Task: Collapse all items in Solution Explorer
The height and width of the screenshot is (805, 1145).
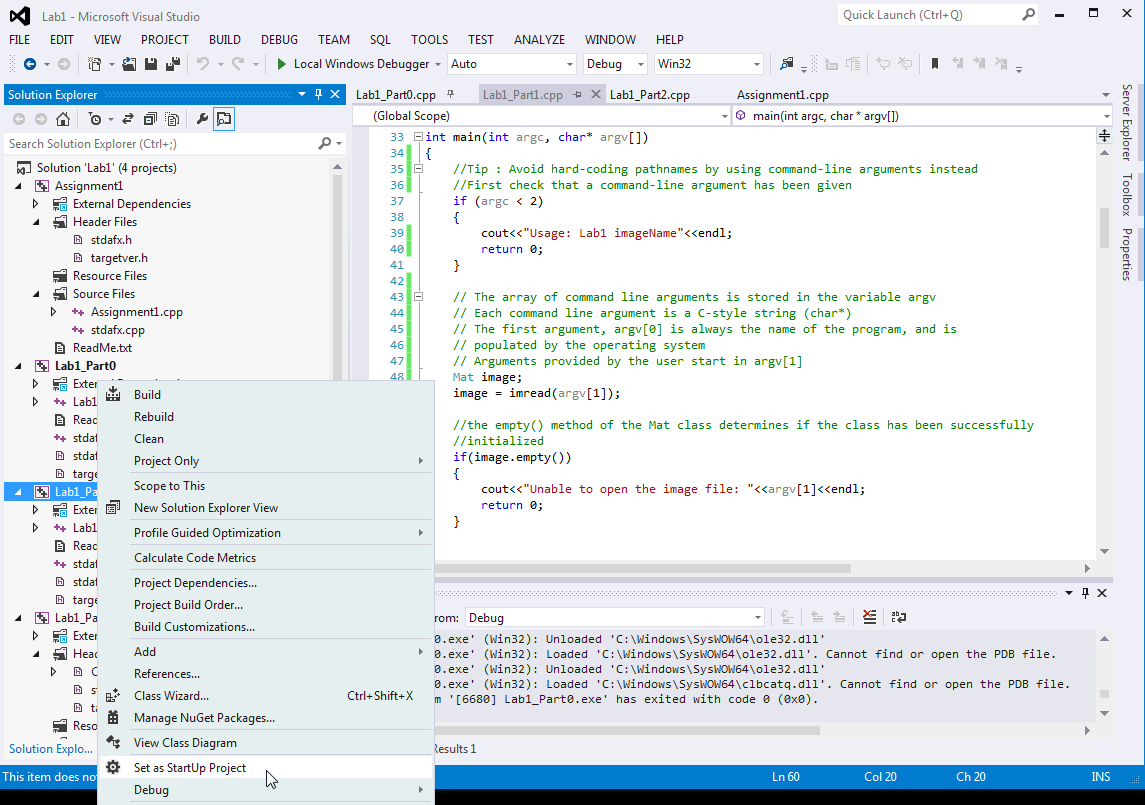Action: pyautogui.click(x=151, y=118)
